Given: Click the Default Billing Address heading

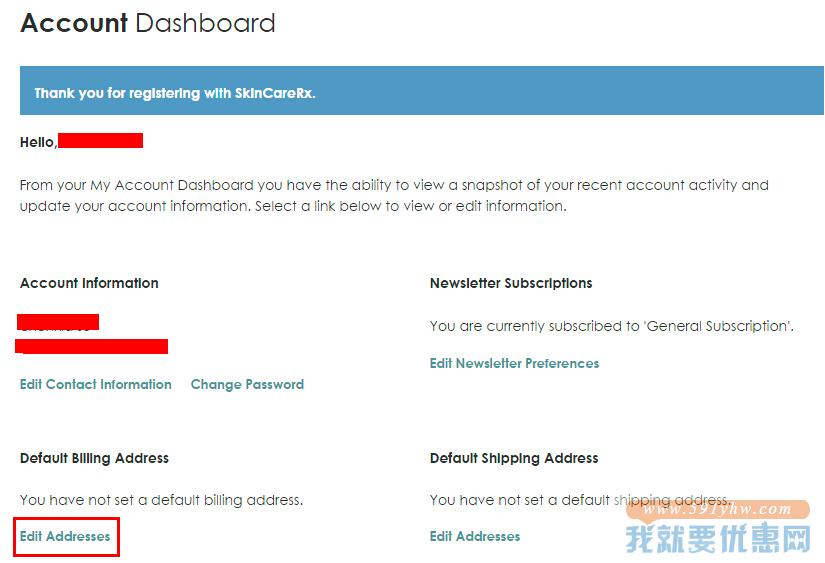Looking at the screenshot, I should tap(94, 458).
